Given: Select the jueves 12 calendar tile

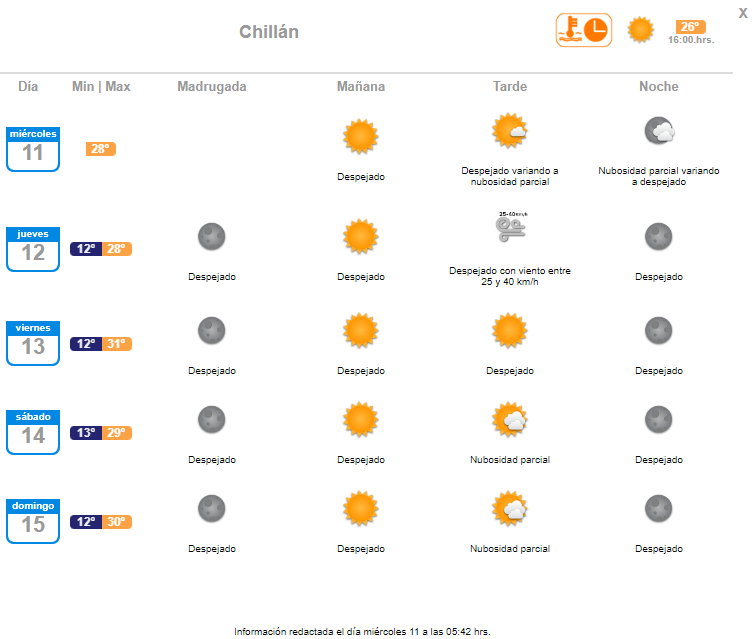Looking at the screenshot, I should (33, 249).
